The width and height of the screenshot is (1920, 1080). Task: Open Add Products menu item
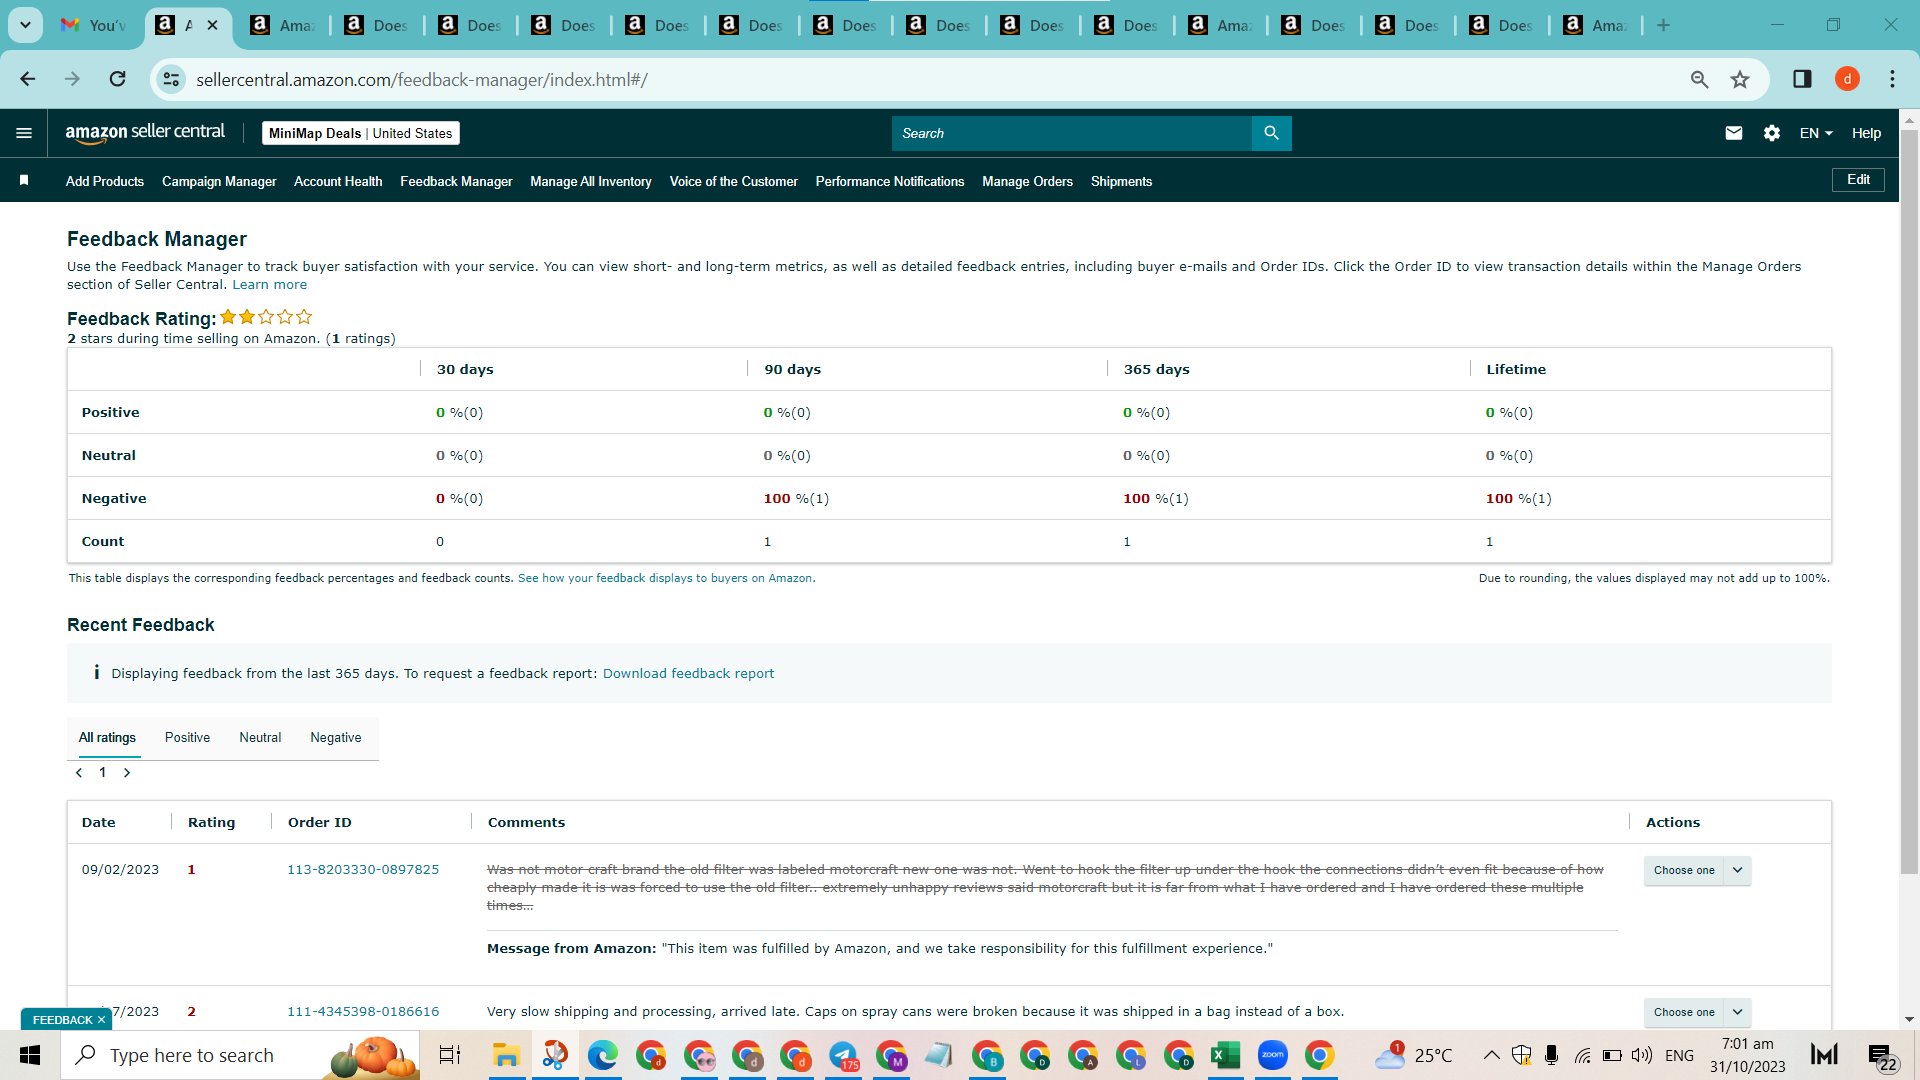coord(105,181)
